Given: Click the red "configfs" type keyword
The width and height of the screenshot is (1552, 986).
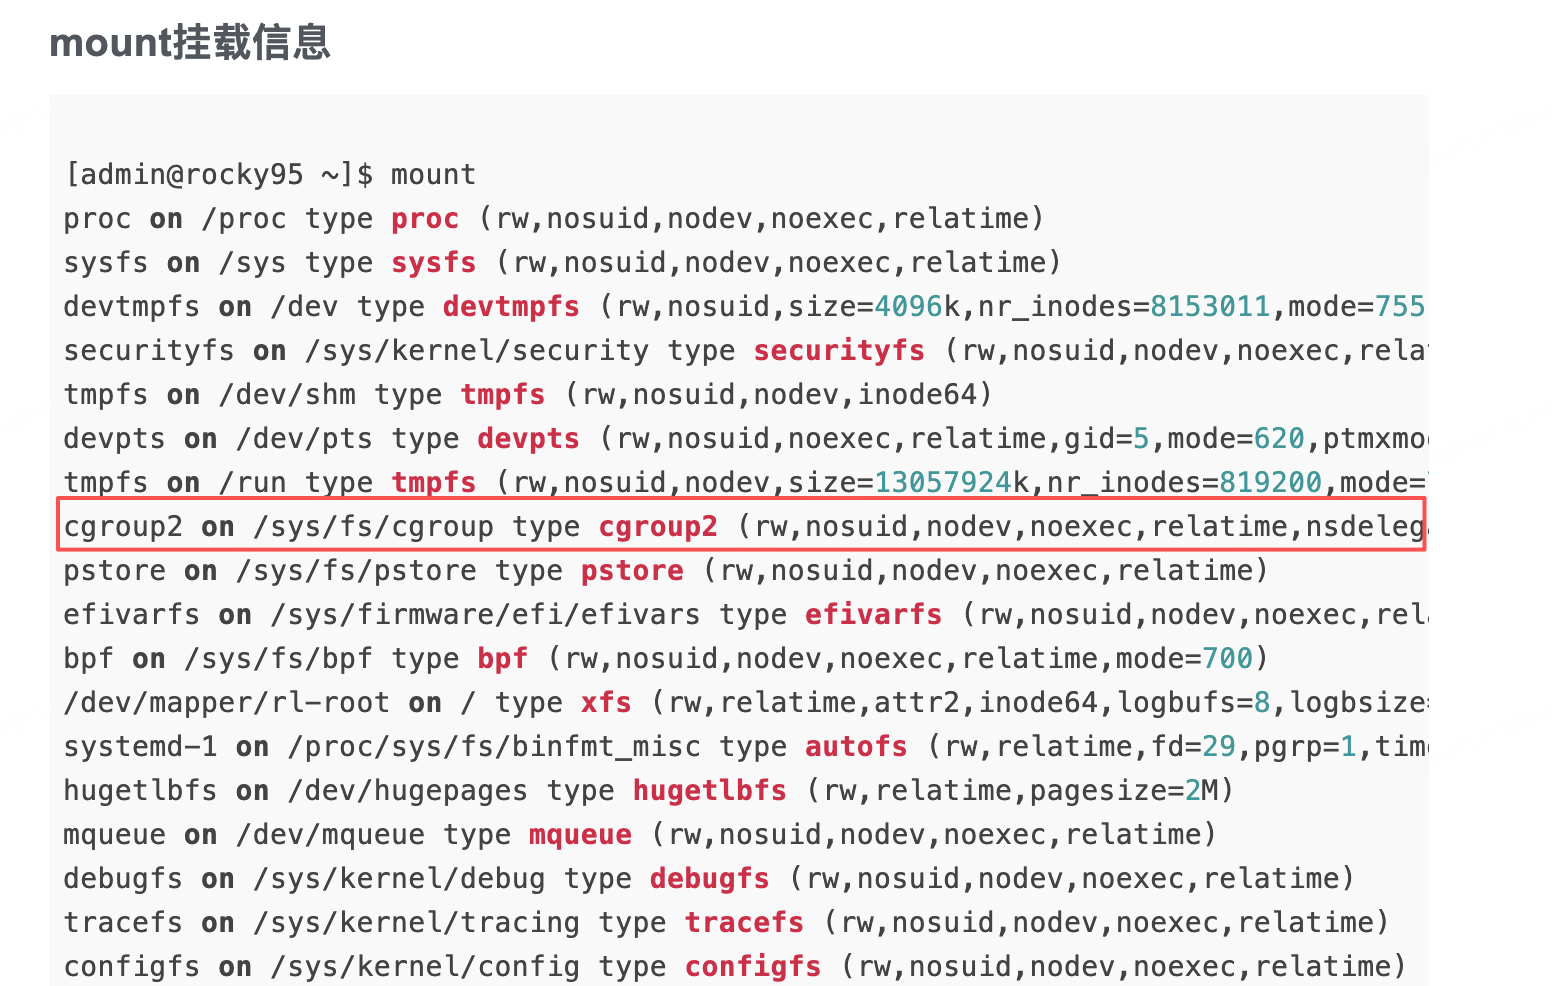Looking at the screenshot, I should point(752,967).
